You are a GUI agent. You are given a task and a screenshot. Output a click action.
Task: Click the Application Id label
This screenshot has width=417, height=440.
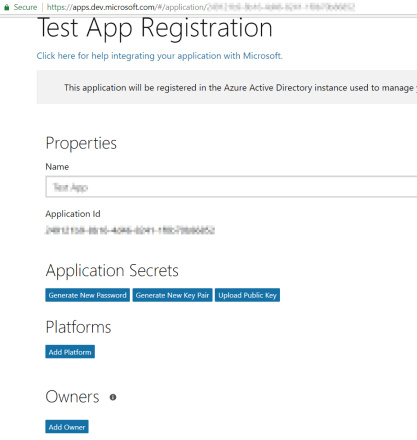[x=73, y=214]
